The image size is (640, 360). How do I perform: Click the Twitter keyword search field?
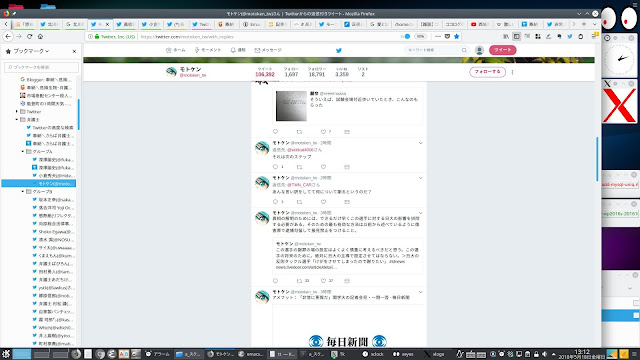pos(436,50)
